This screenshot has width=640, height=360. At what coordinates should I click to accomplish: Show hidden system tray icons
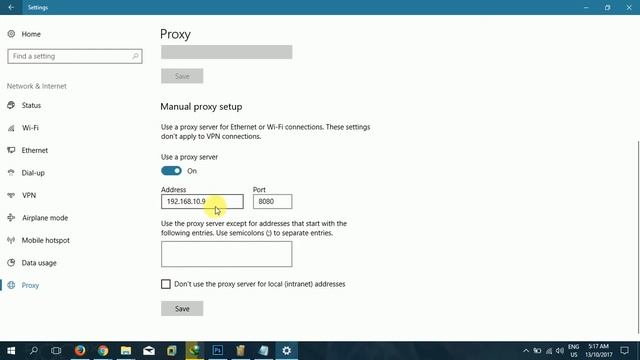pyautogui.click(x=526, y=351)
